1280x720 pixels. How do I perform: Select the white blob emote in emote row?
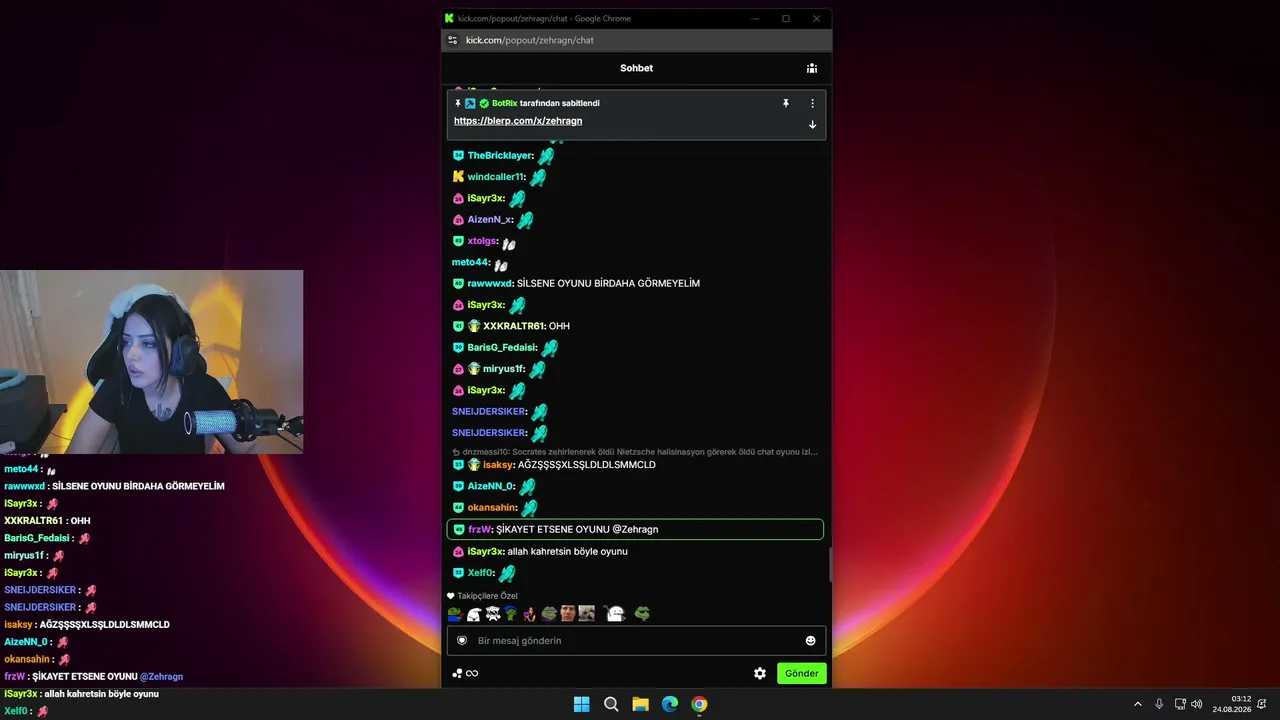(474, 613)
